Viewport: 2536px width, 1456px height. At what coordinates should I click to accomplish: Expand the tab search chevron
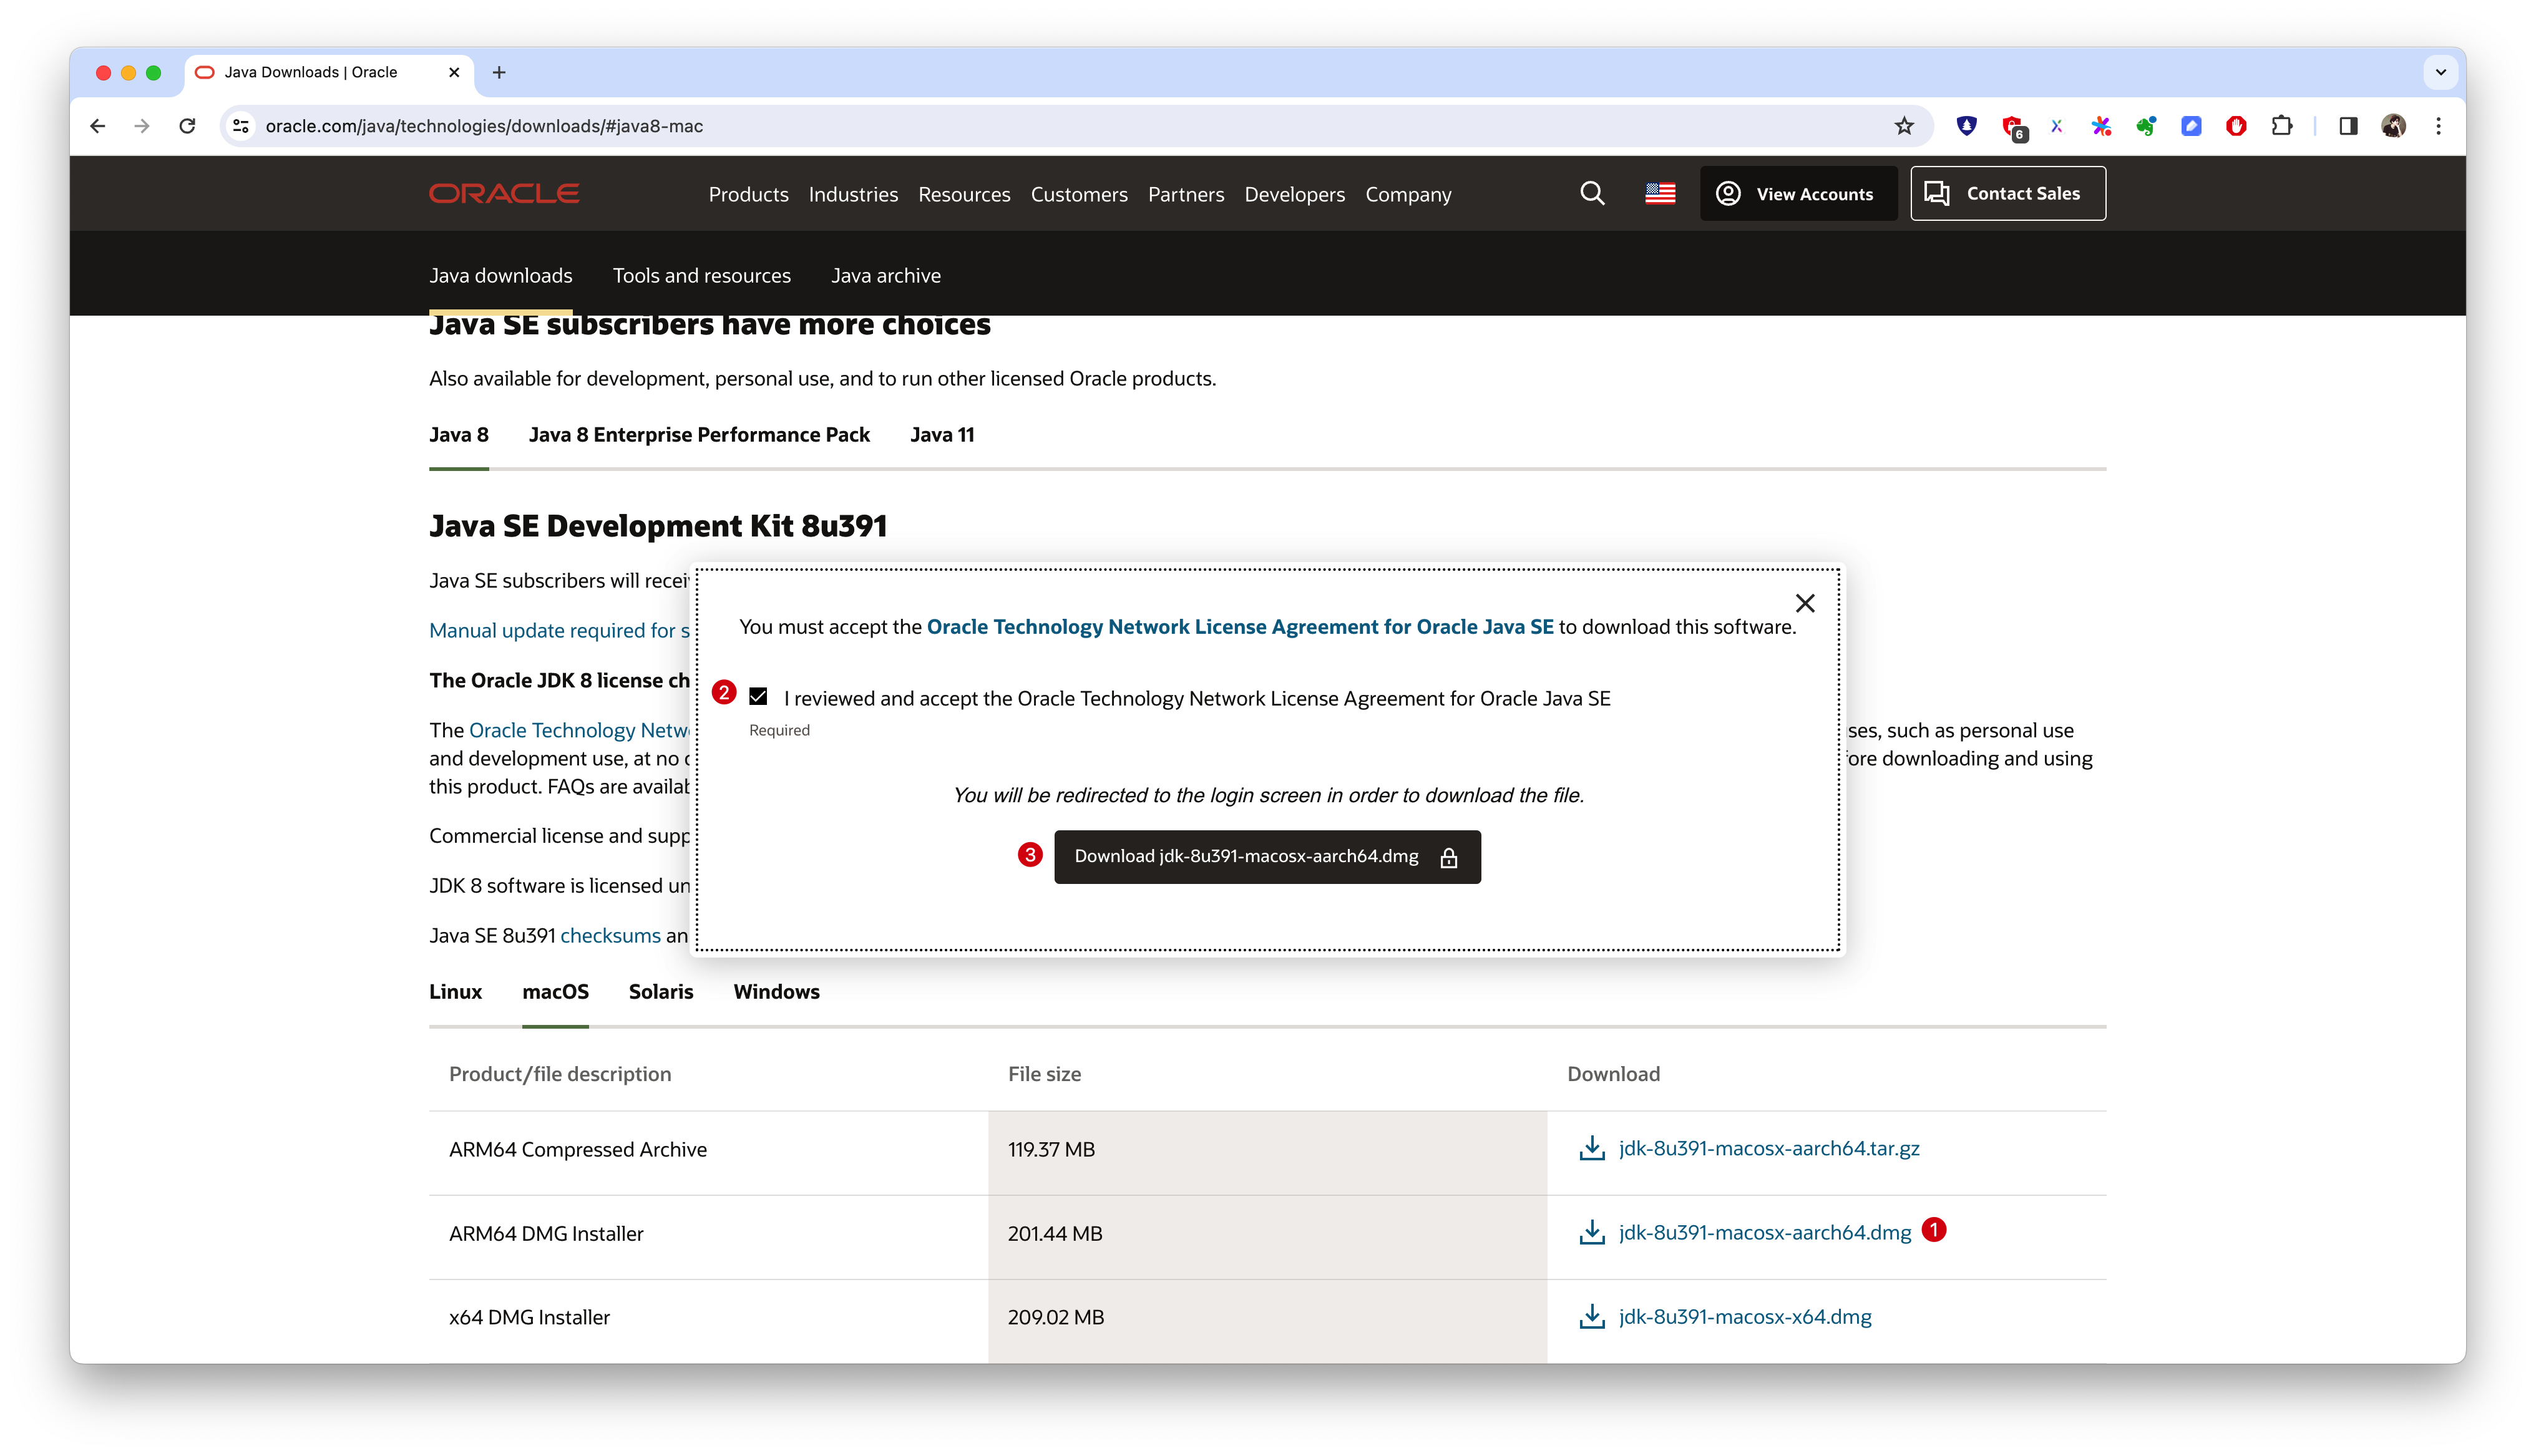point(2441,72)
